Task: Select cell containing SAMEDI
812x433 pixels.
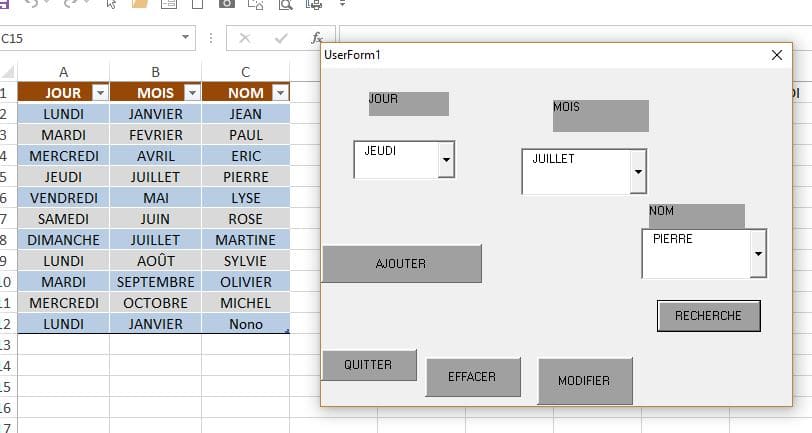Action: (63, 219)
